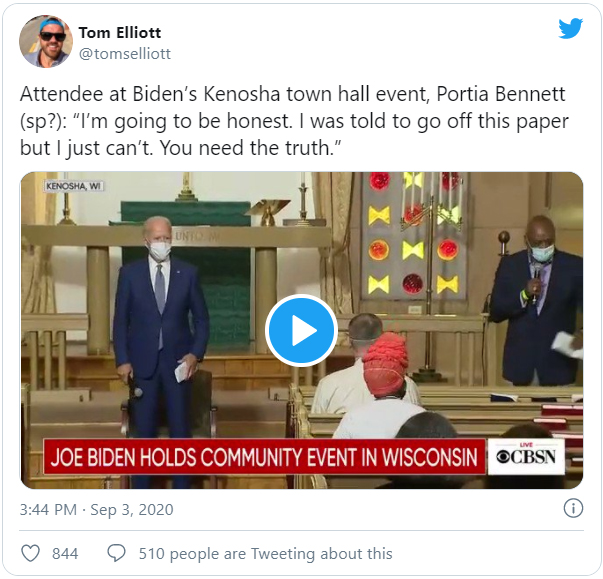Image resolution: width=603 pixels, height=579 pixels.
Task: Open the @tomselliott handle link
Action: tap(125, 53)
